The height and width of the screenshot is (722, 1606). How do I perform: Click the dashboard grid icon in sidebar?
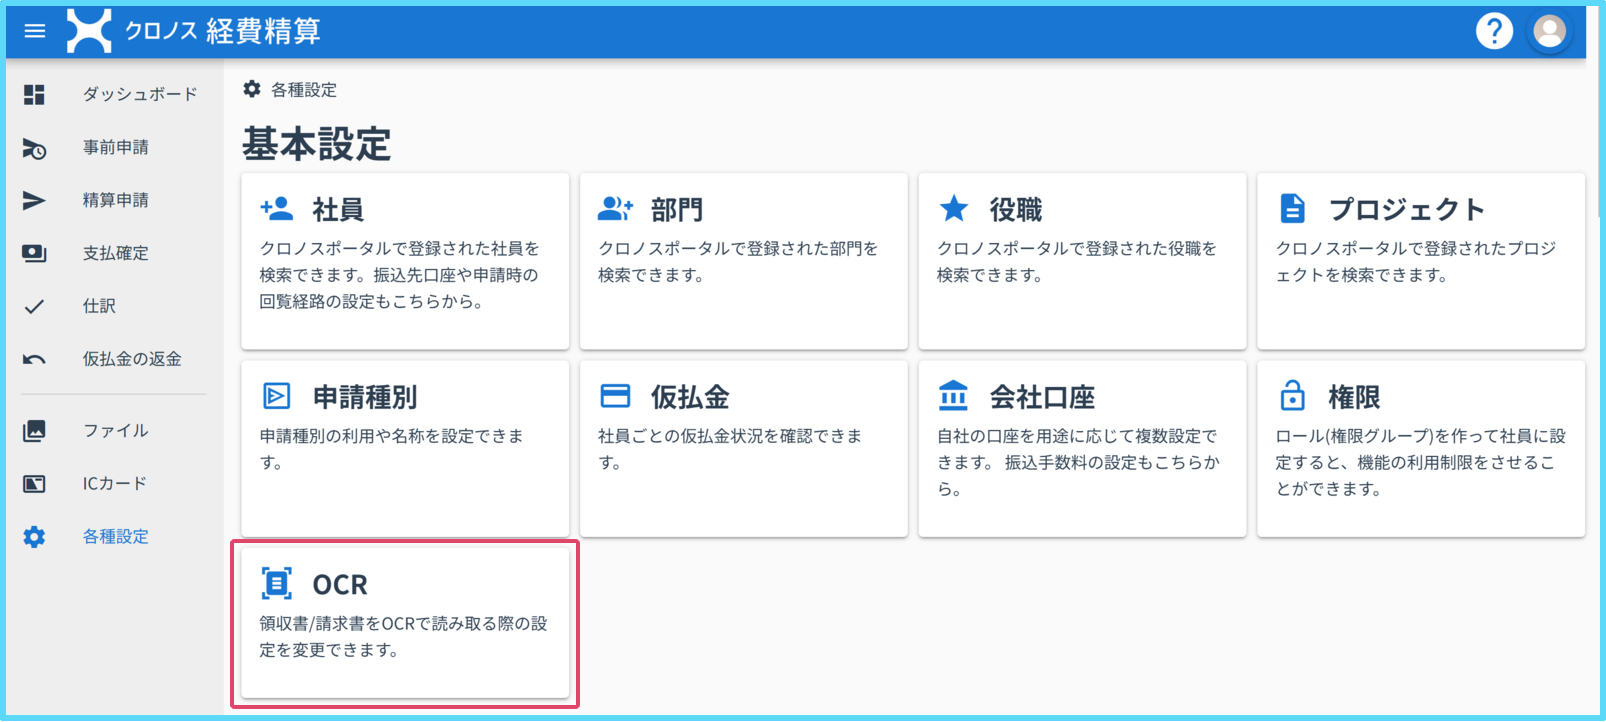point(34,94)
